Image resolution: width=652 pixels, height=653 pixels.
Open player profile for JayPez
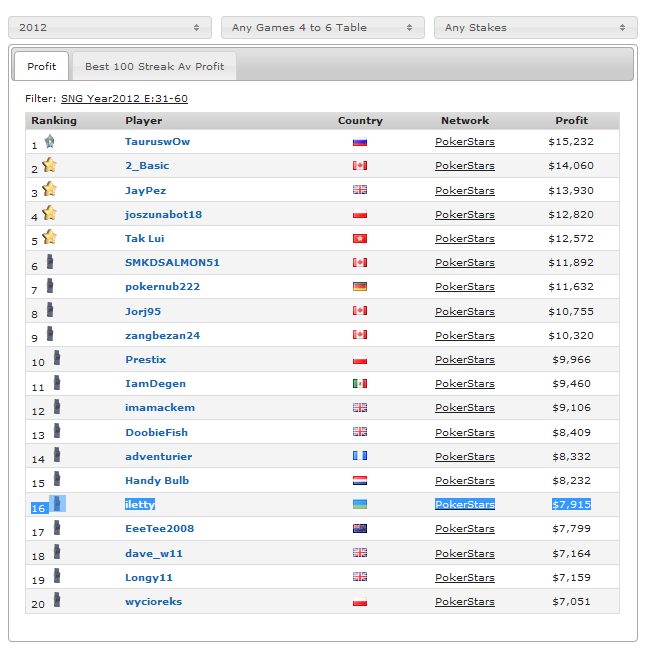pos(145,190)
